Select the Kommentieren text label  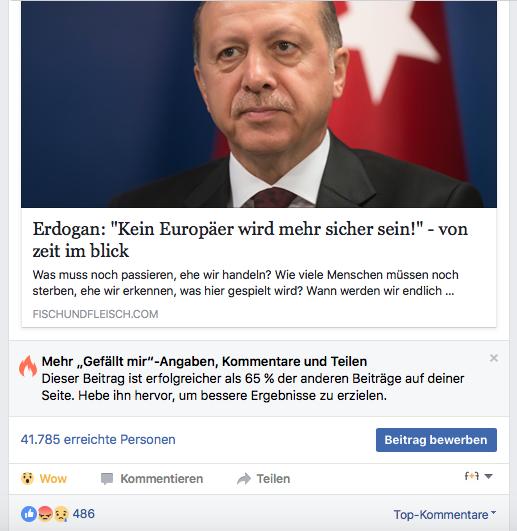coord(161,479)
